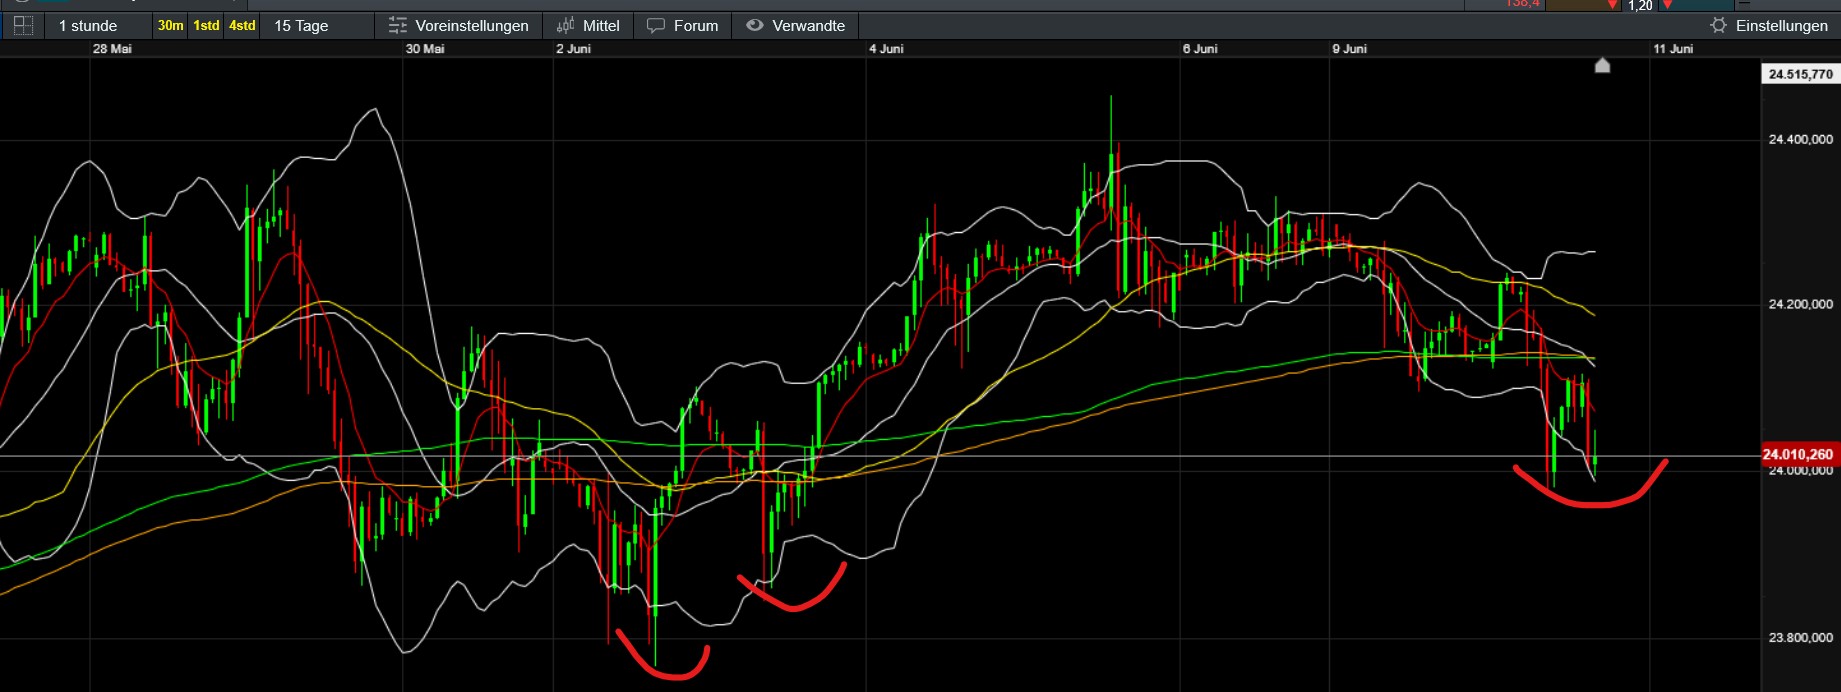Click the house-shaped marker on time axis

1602,66
